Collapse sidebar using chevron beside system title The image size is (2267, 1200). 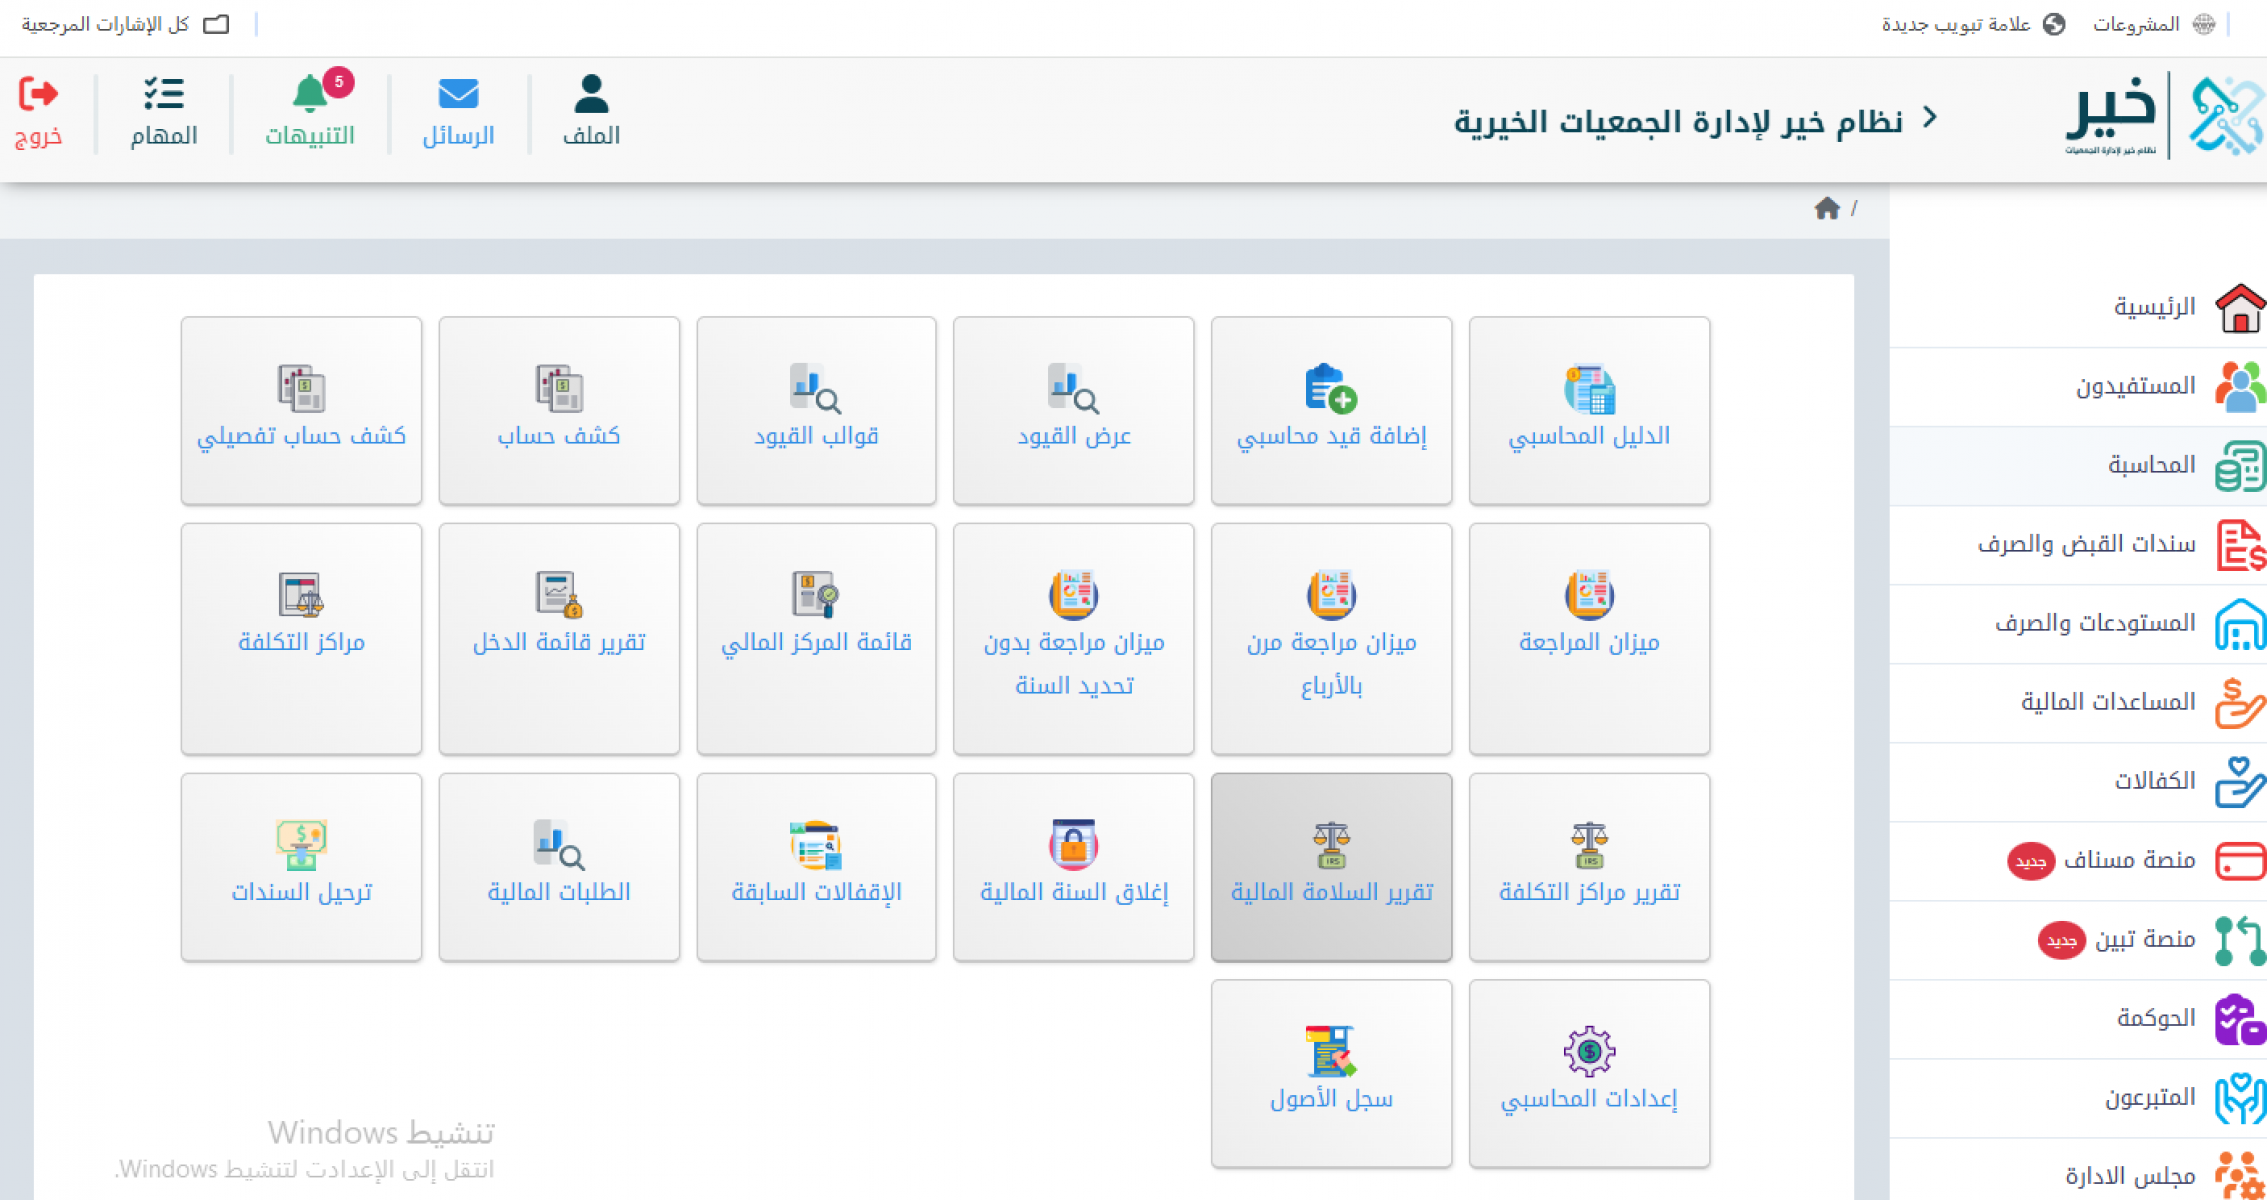point(1930,118)
